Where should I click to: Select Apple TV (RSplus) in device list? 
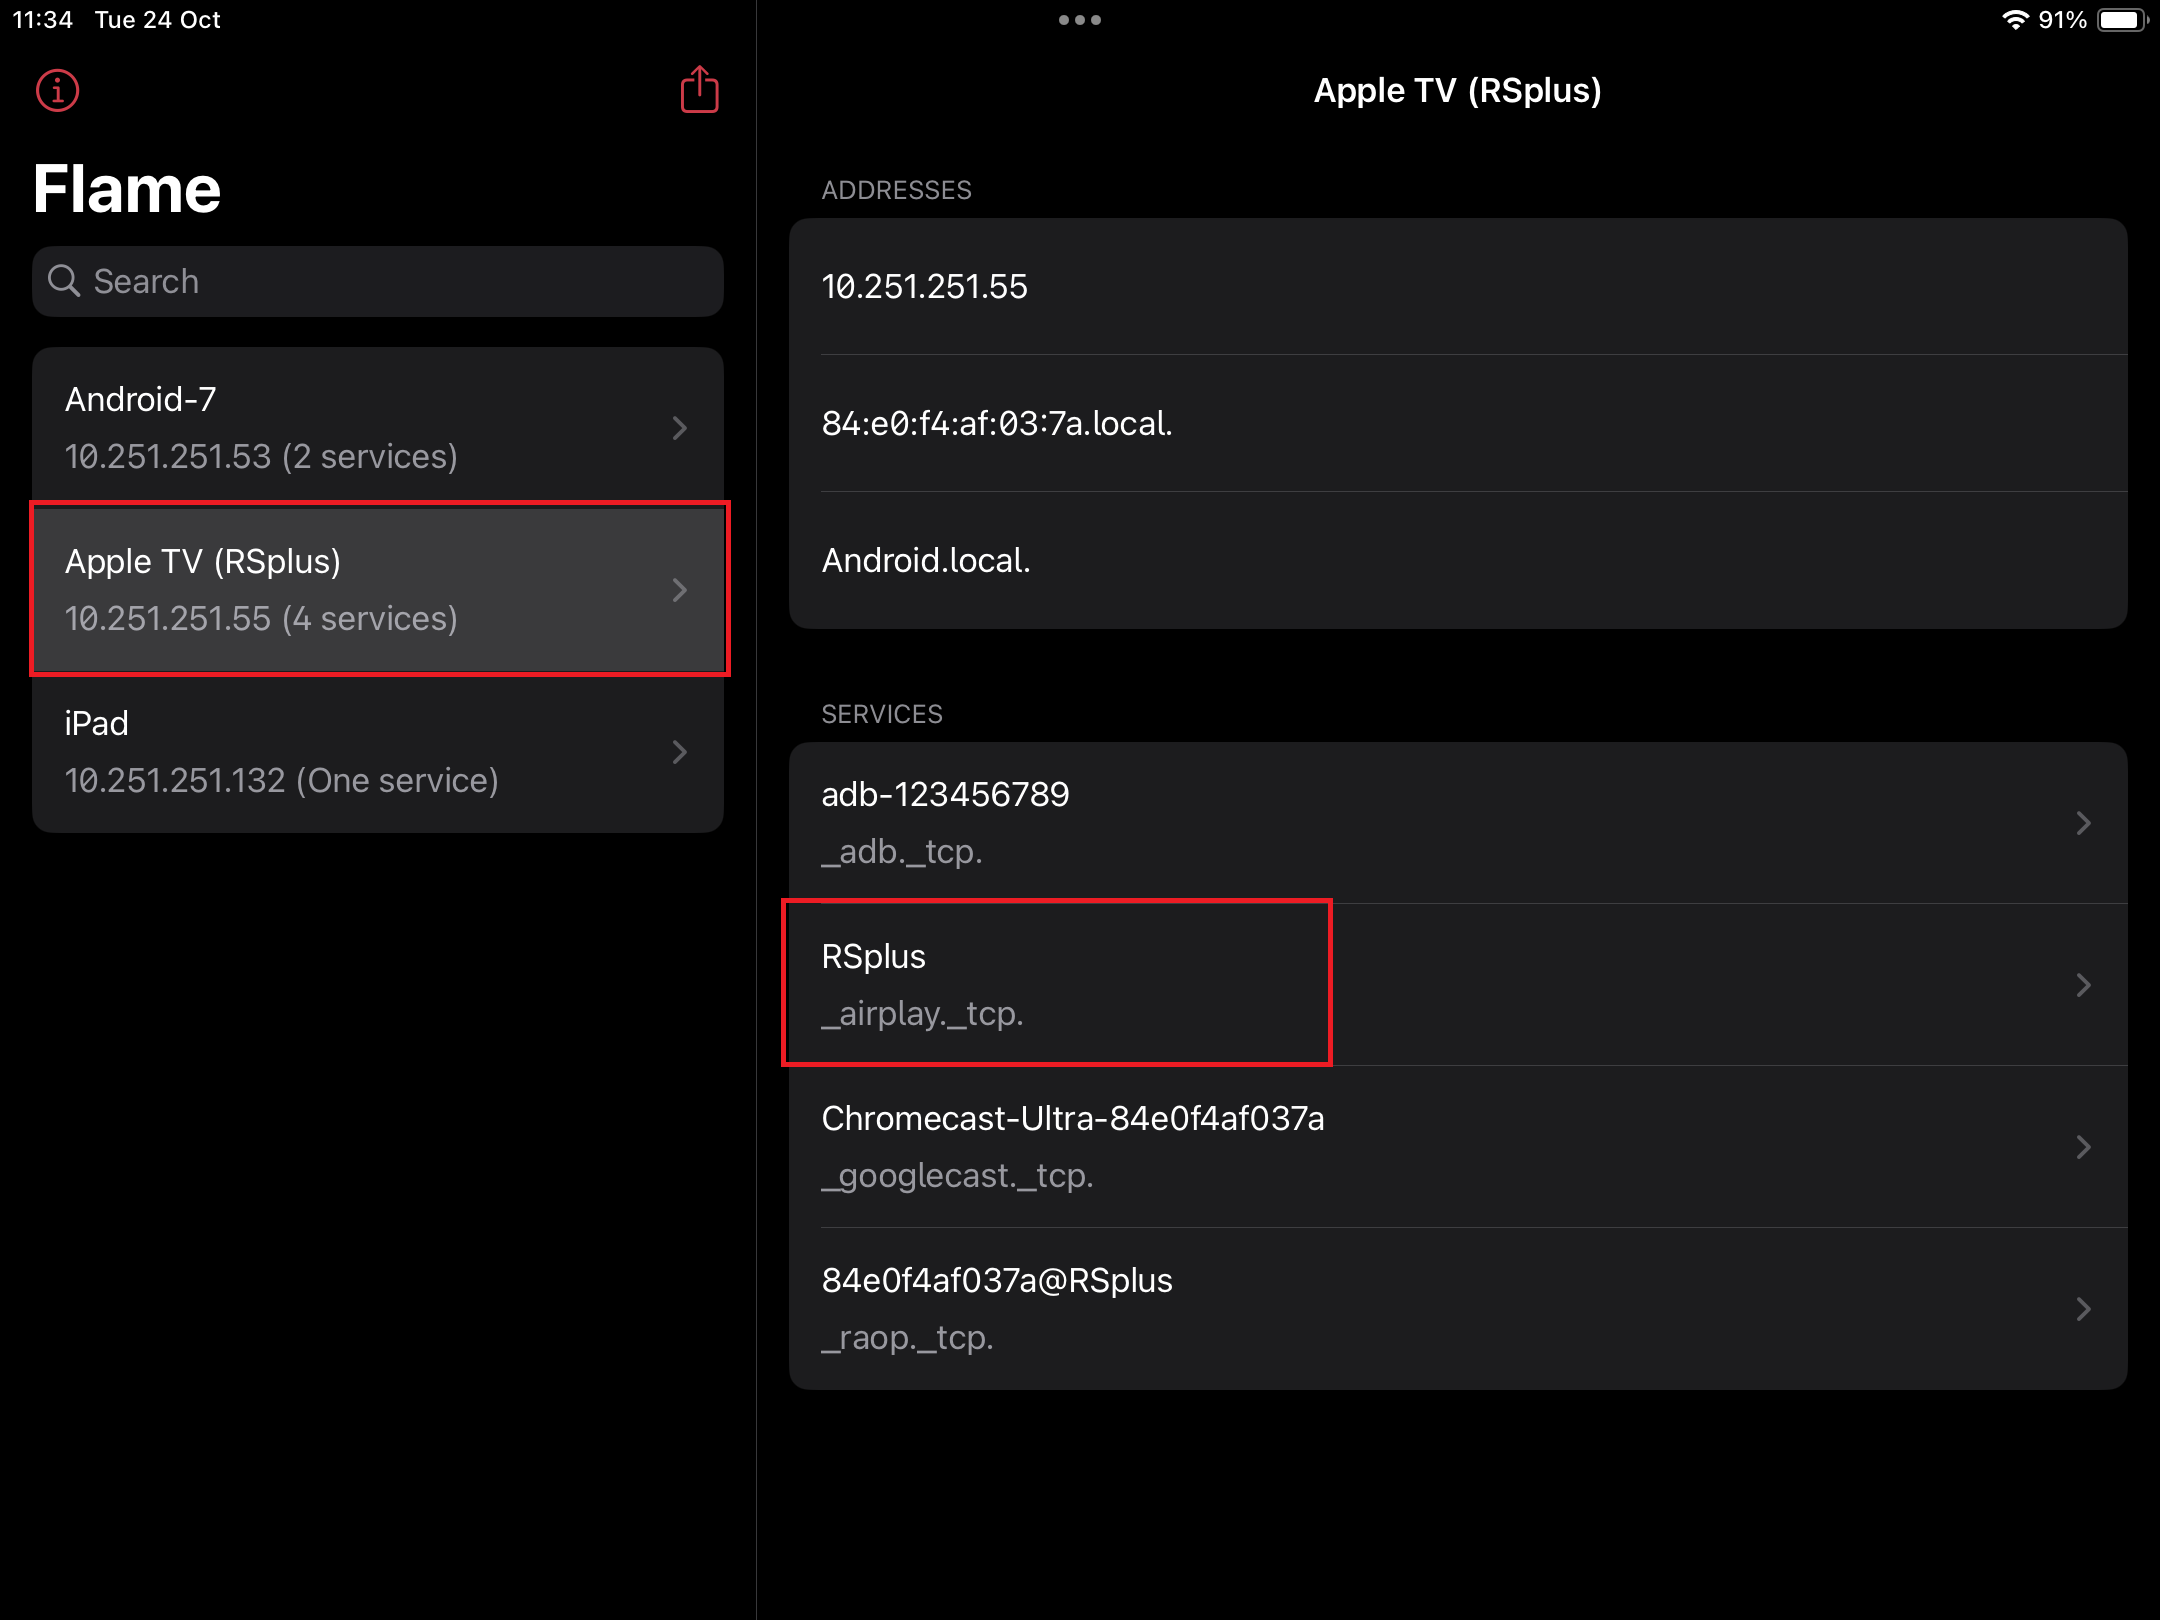point(377,589)
